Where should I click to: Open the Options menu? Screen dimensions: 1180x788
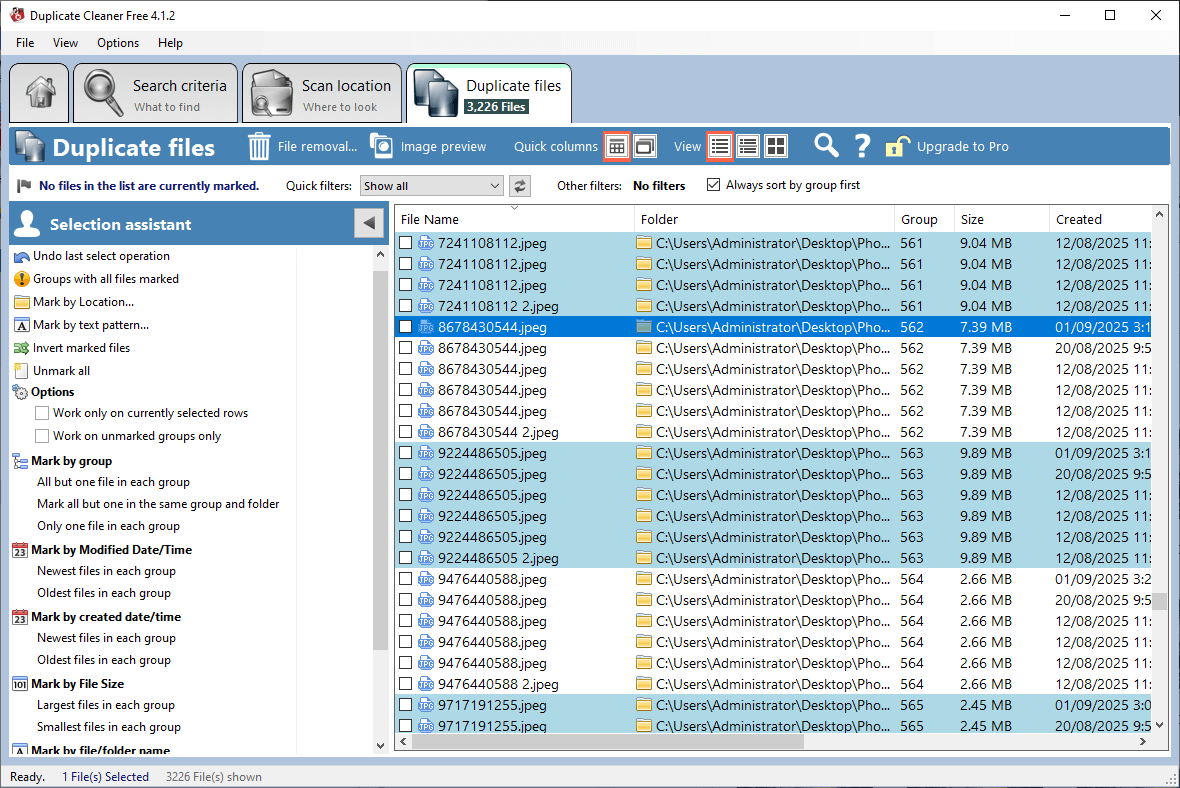(x=117, y=43)
